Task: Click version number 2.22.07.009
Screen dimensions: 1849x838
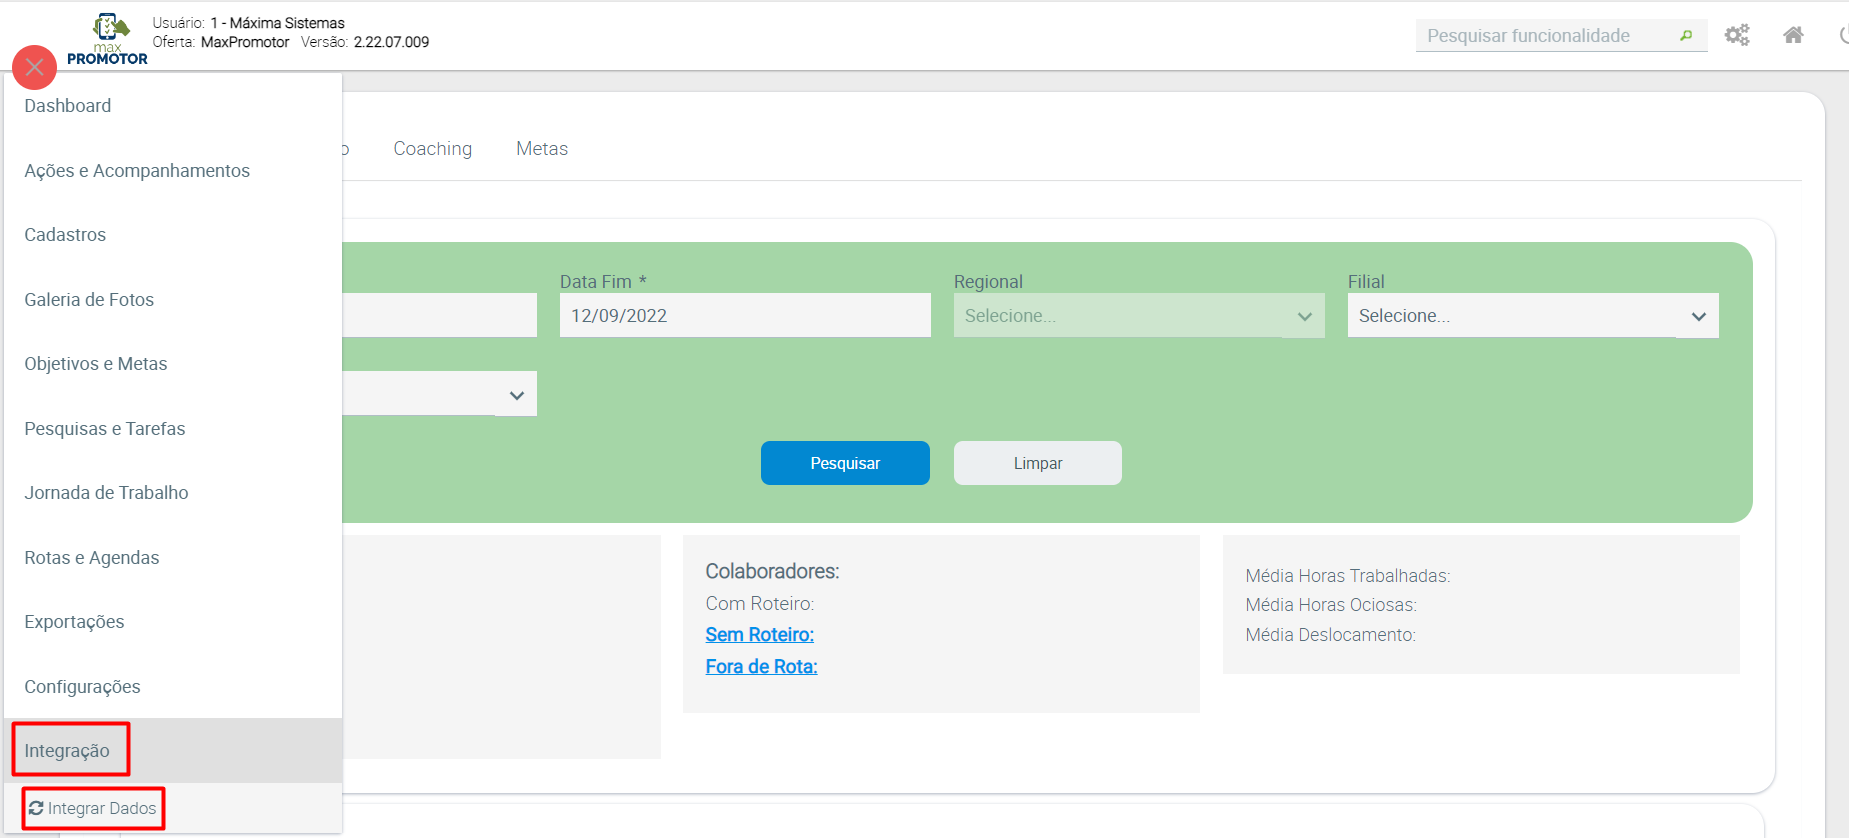Action: click(x=391, y=42)
